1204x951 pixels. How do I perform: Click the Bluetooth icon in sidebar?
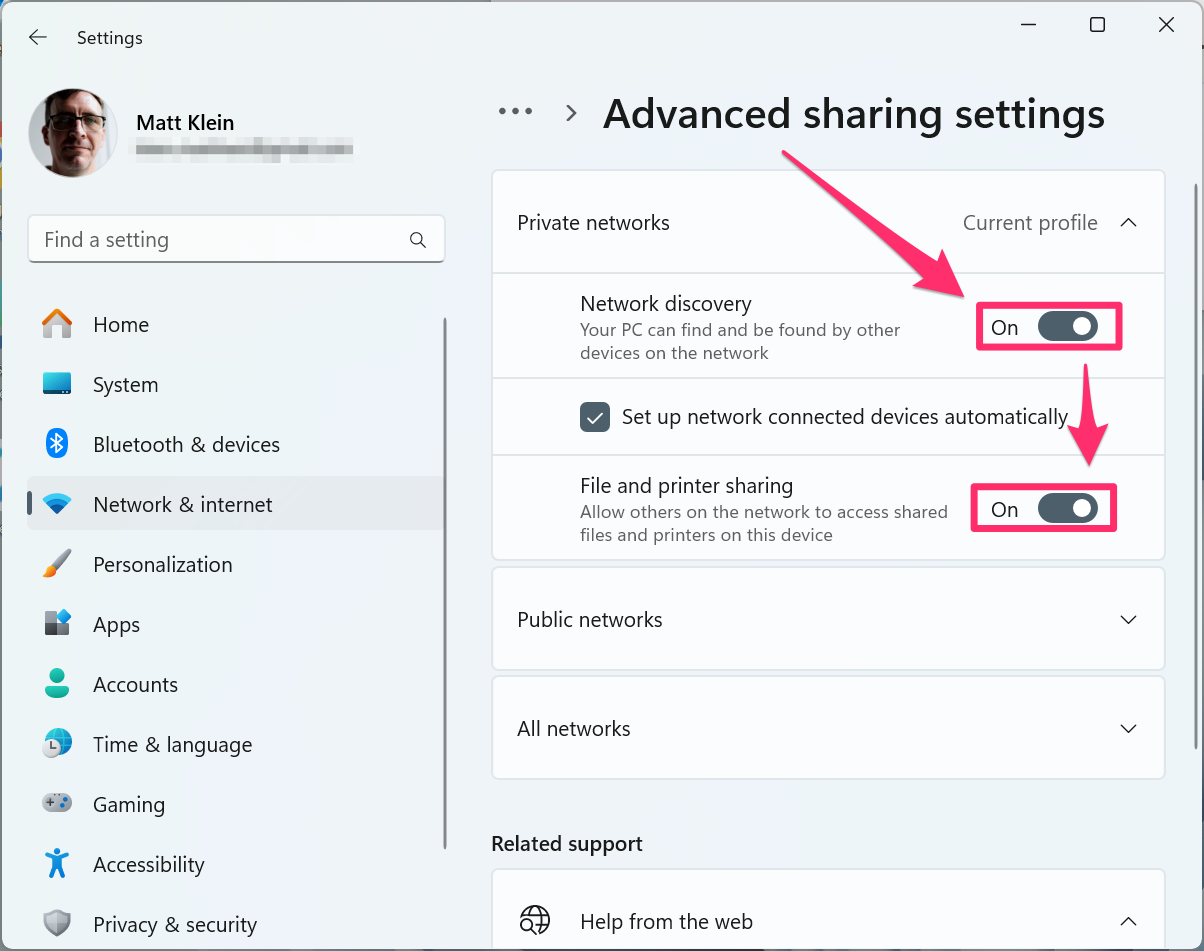coord(57,444)
